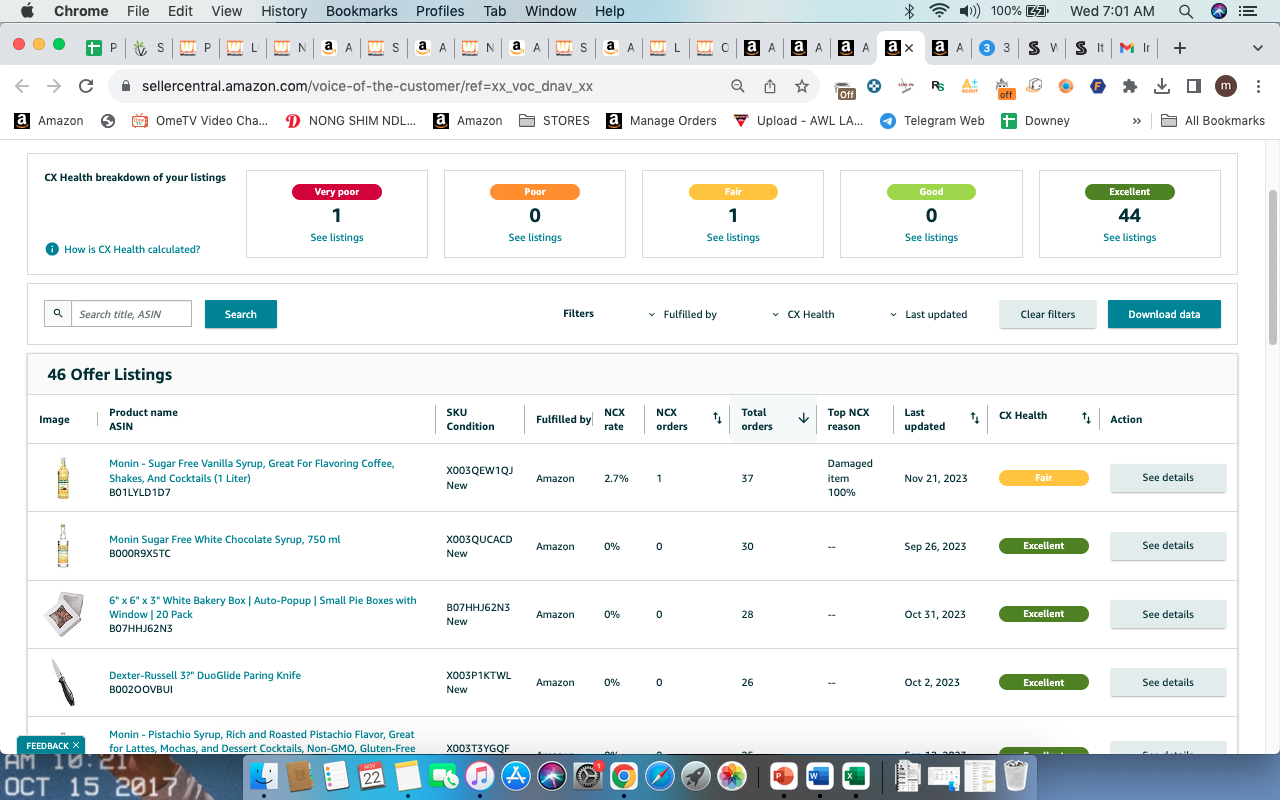Show more bookmarks with the double chevron

pos(1136,121)
